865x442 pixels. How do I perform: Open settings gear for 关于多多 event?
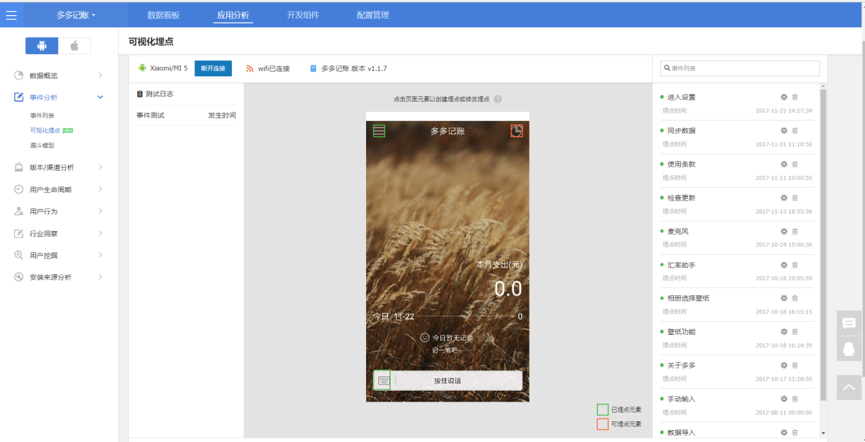784,365
